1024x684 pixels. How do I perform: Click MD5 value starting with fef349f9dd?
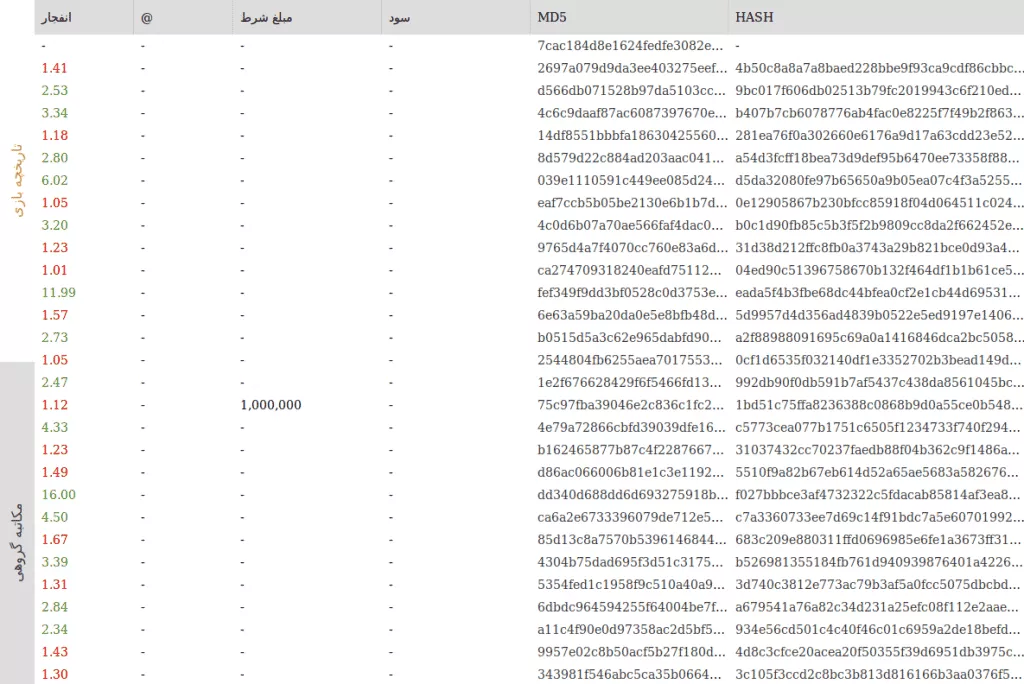coord(630,293)
